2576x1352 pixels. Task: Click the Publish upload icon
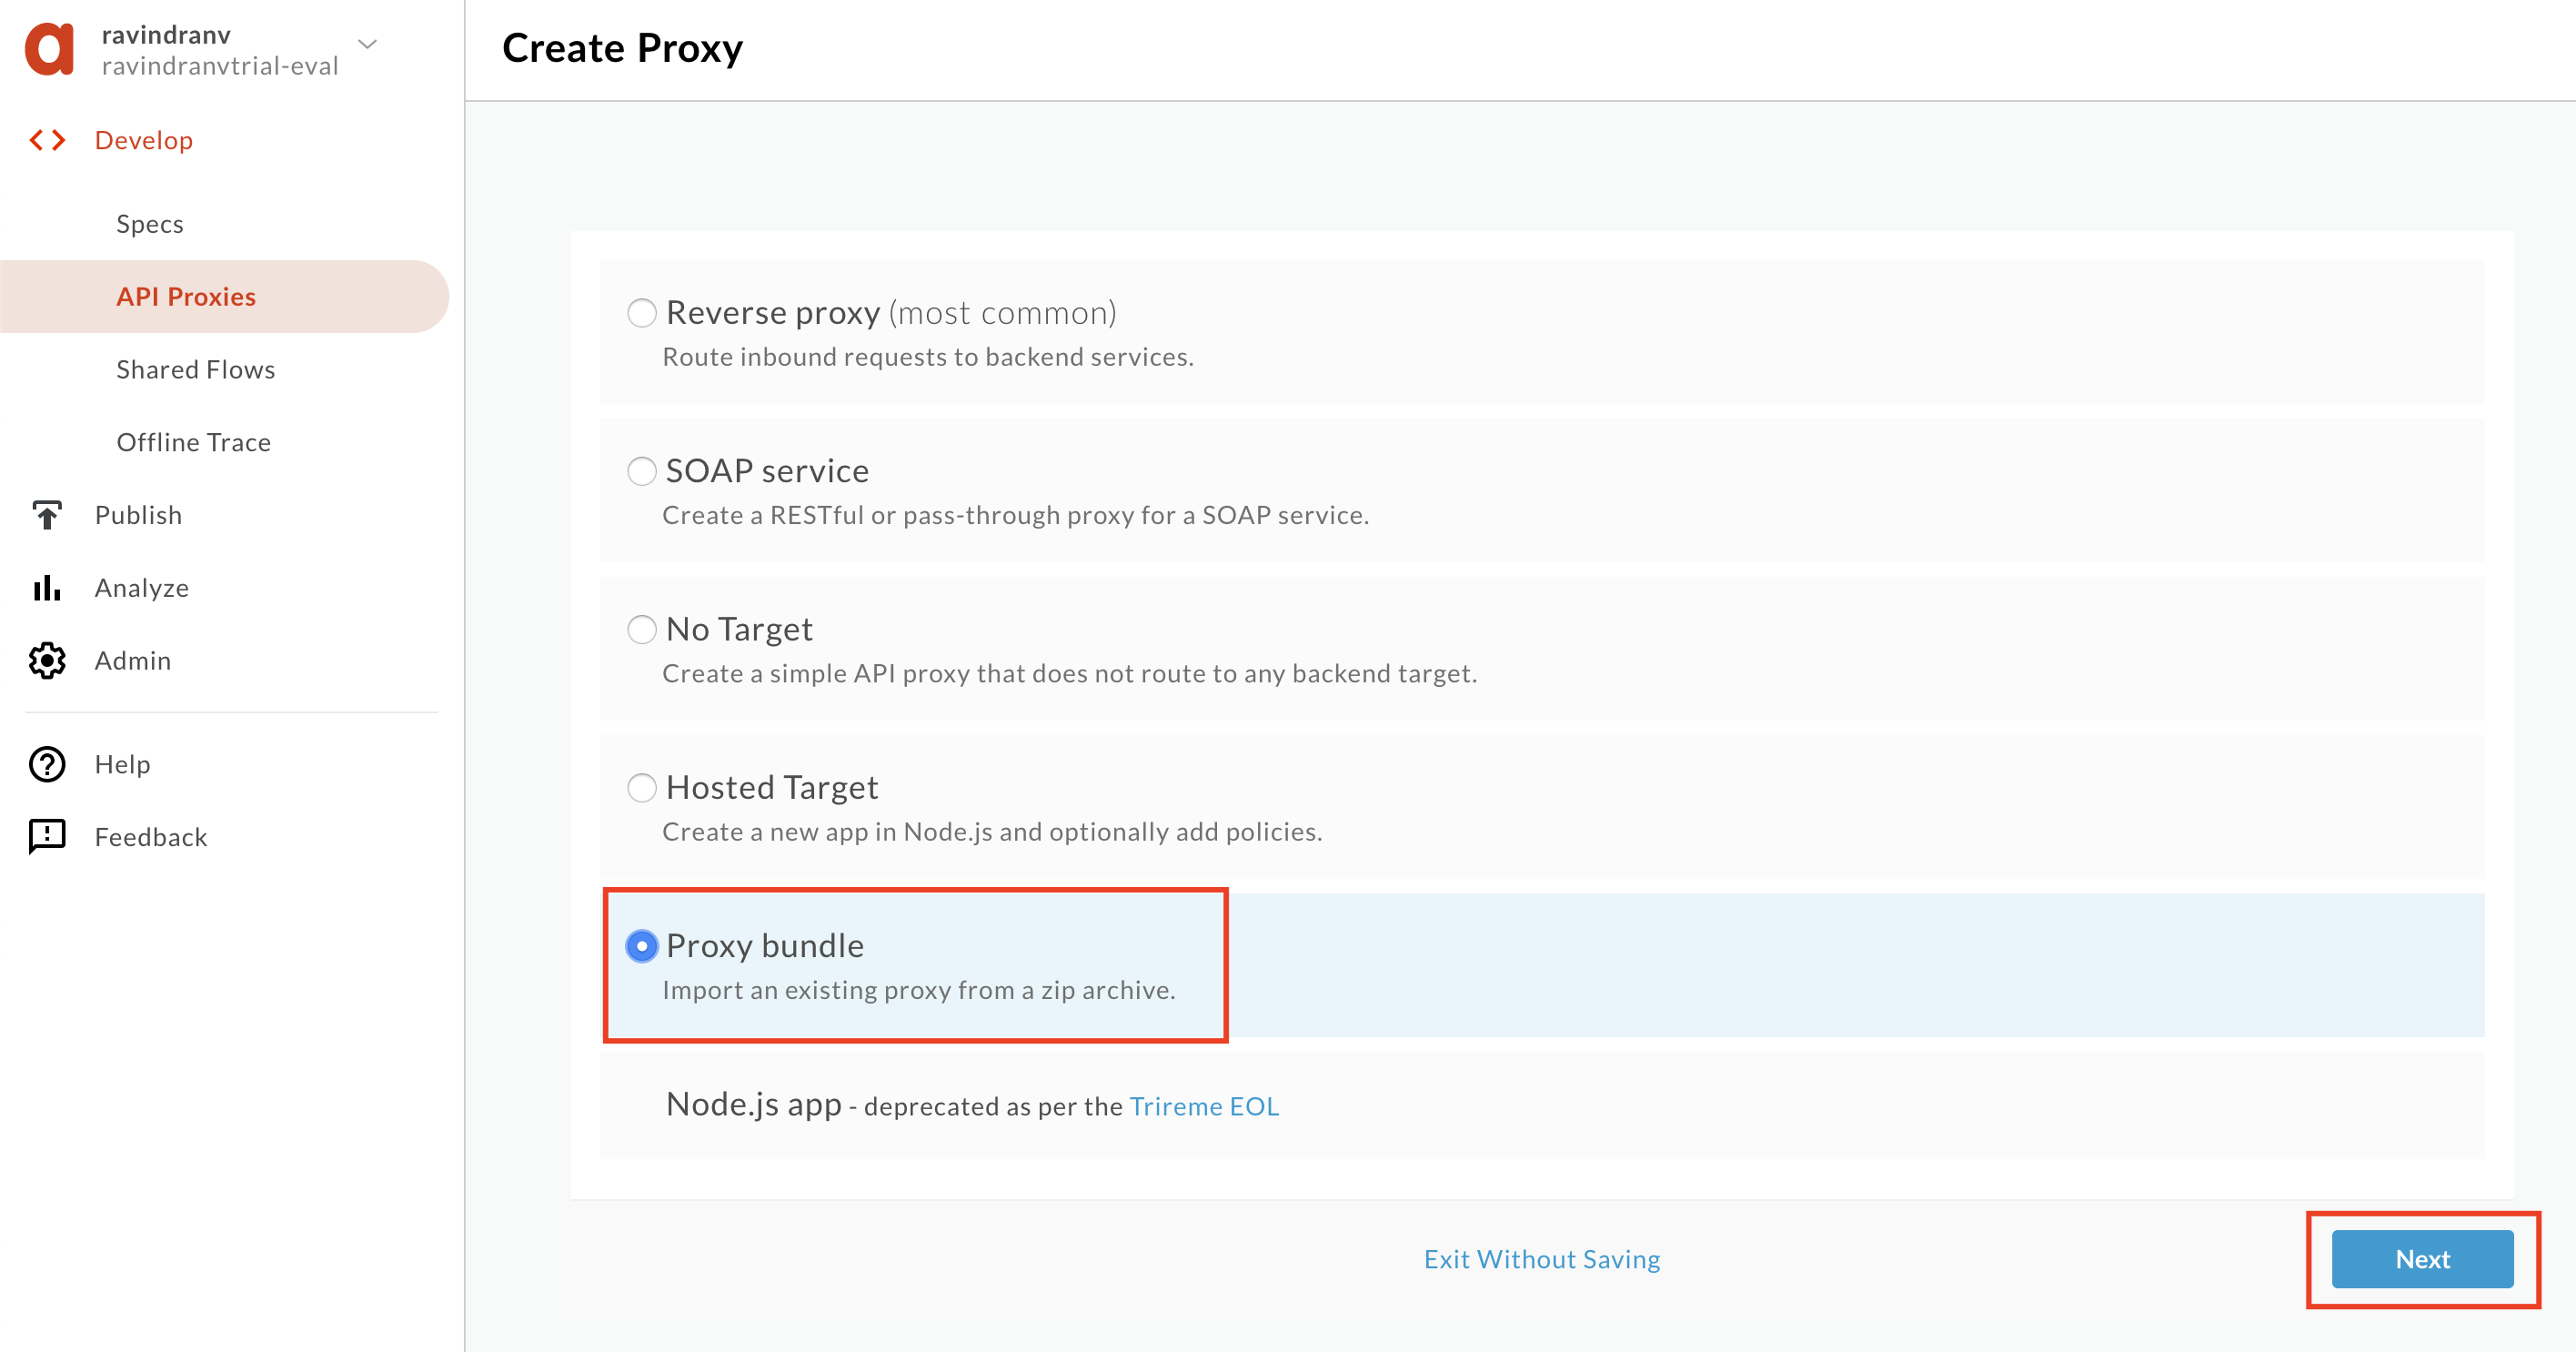[x=47, y=515]
